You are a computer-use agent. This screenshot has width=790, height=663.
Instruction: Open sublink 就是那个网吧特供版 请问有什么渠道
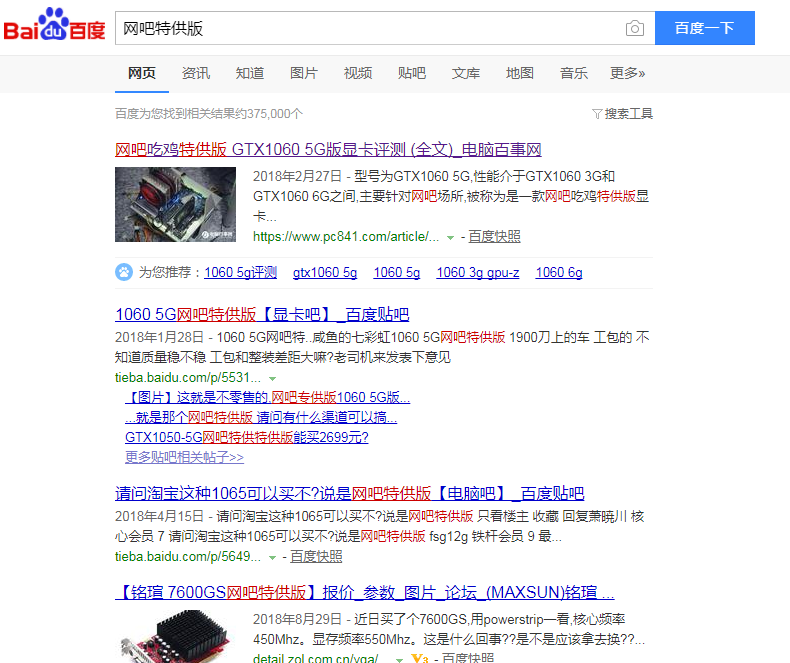click(261, 418)
